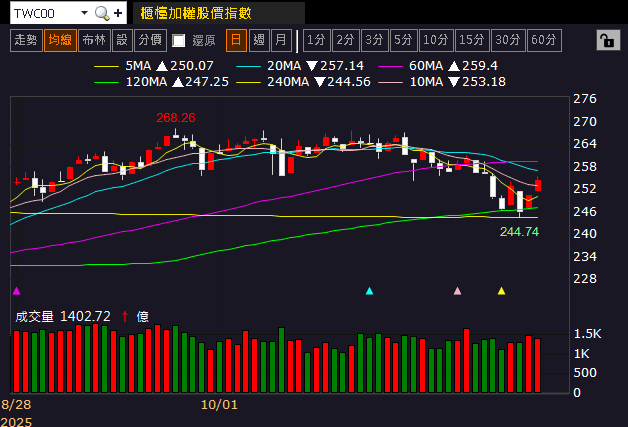Switch to the 走勢 trend view
The height and width of the screenshot is (427, 628).
click(x=26, y=40)
